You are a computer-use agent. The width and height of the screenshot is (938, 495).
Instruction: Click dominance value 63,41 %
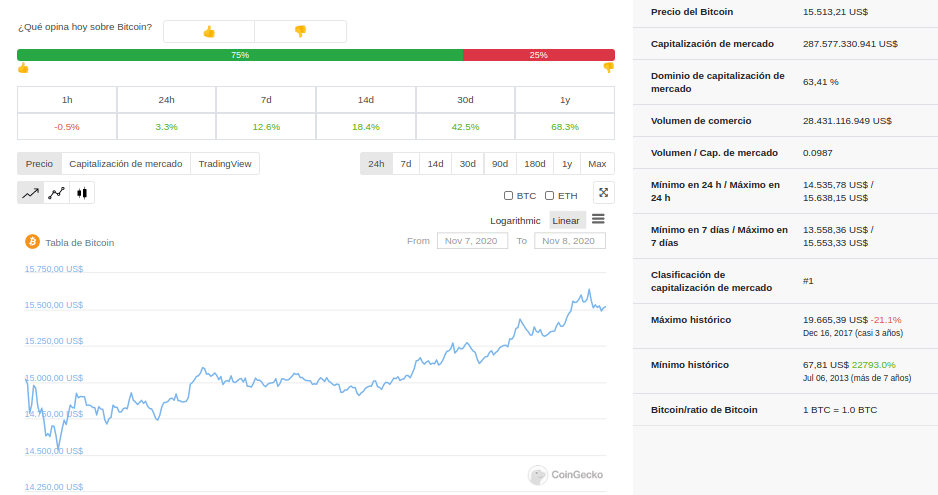pos(821,82)
